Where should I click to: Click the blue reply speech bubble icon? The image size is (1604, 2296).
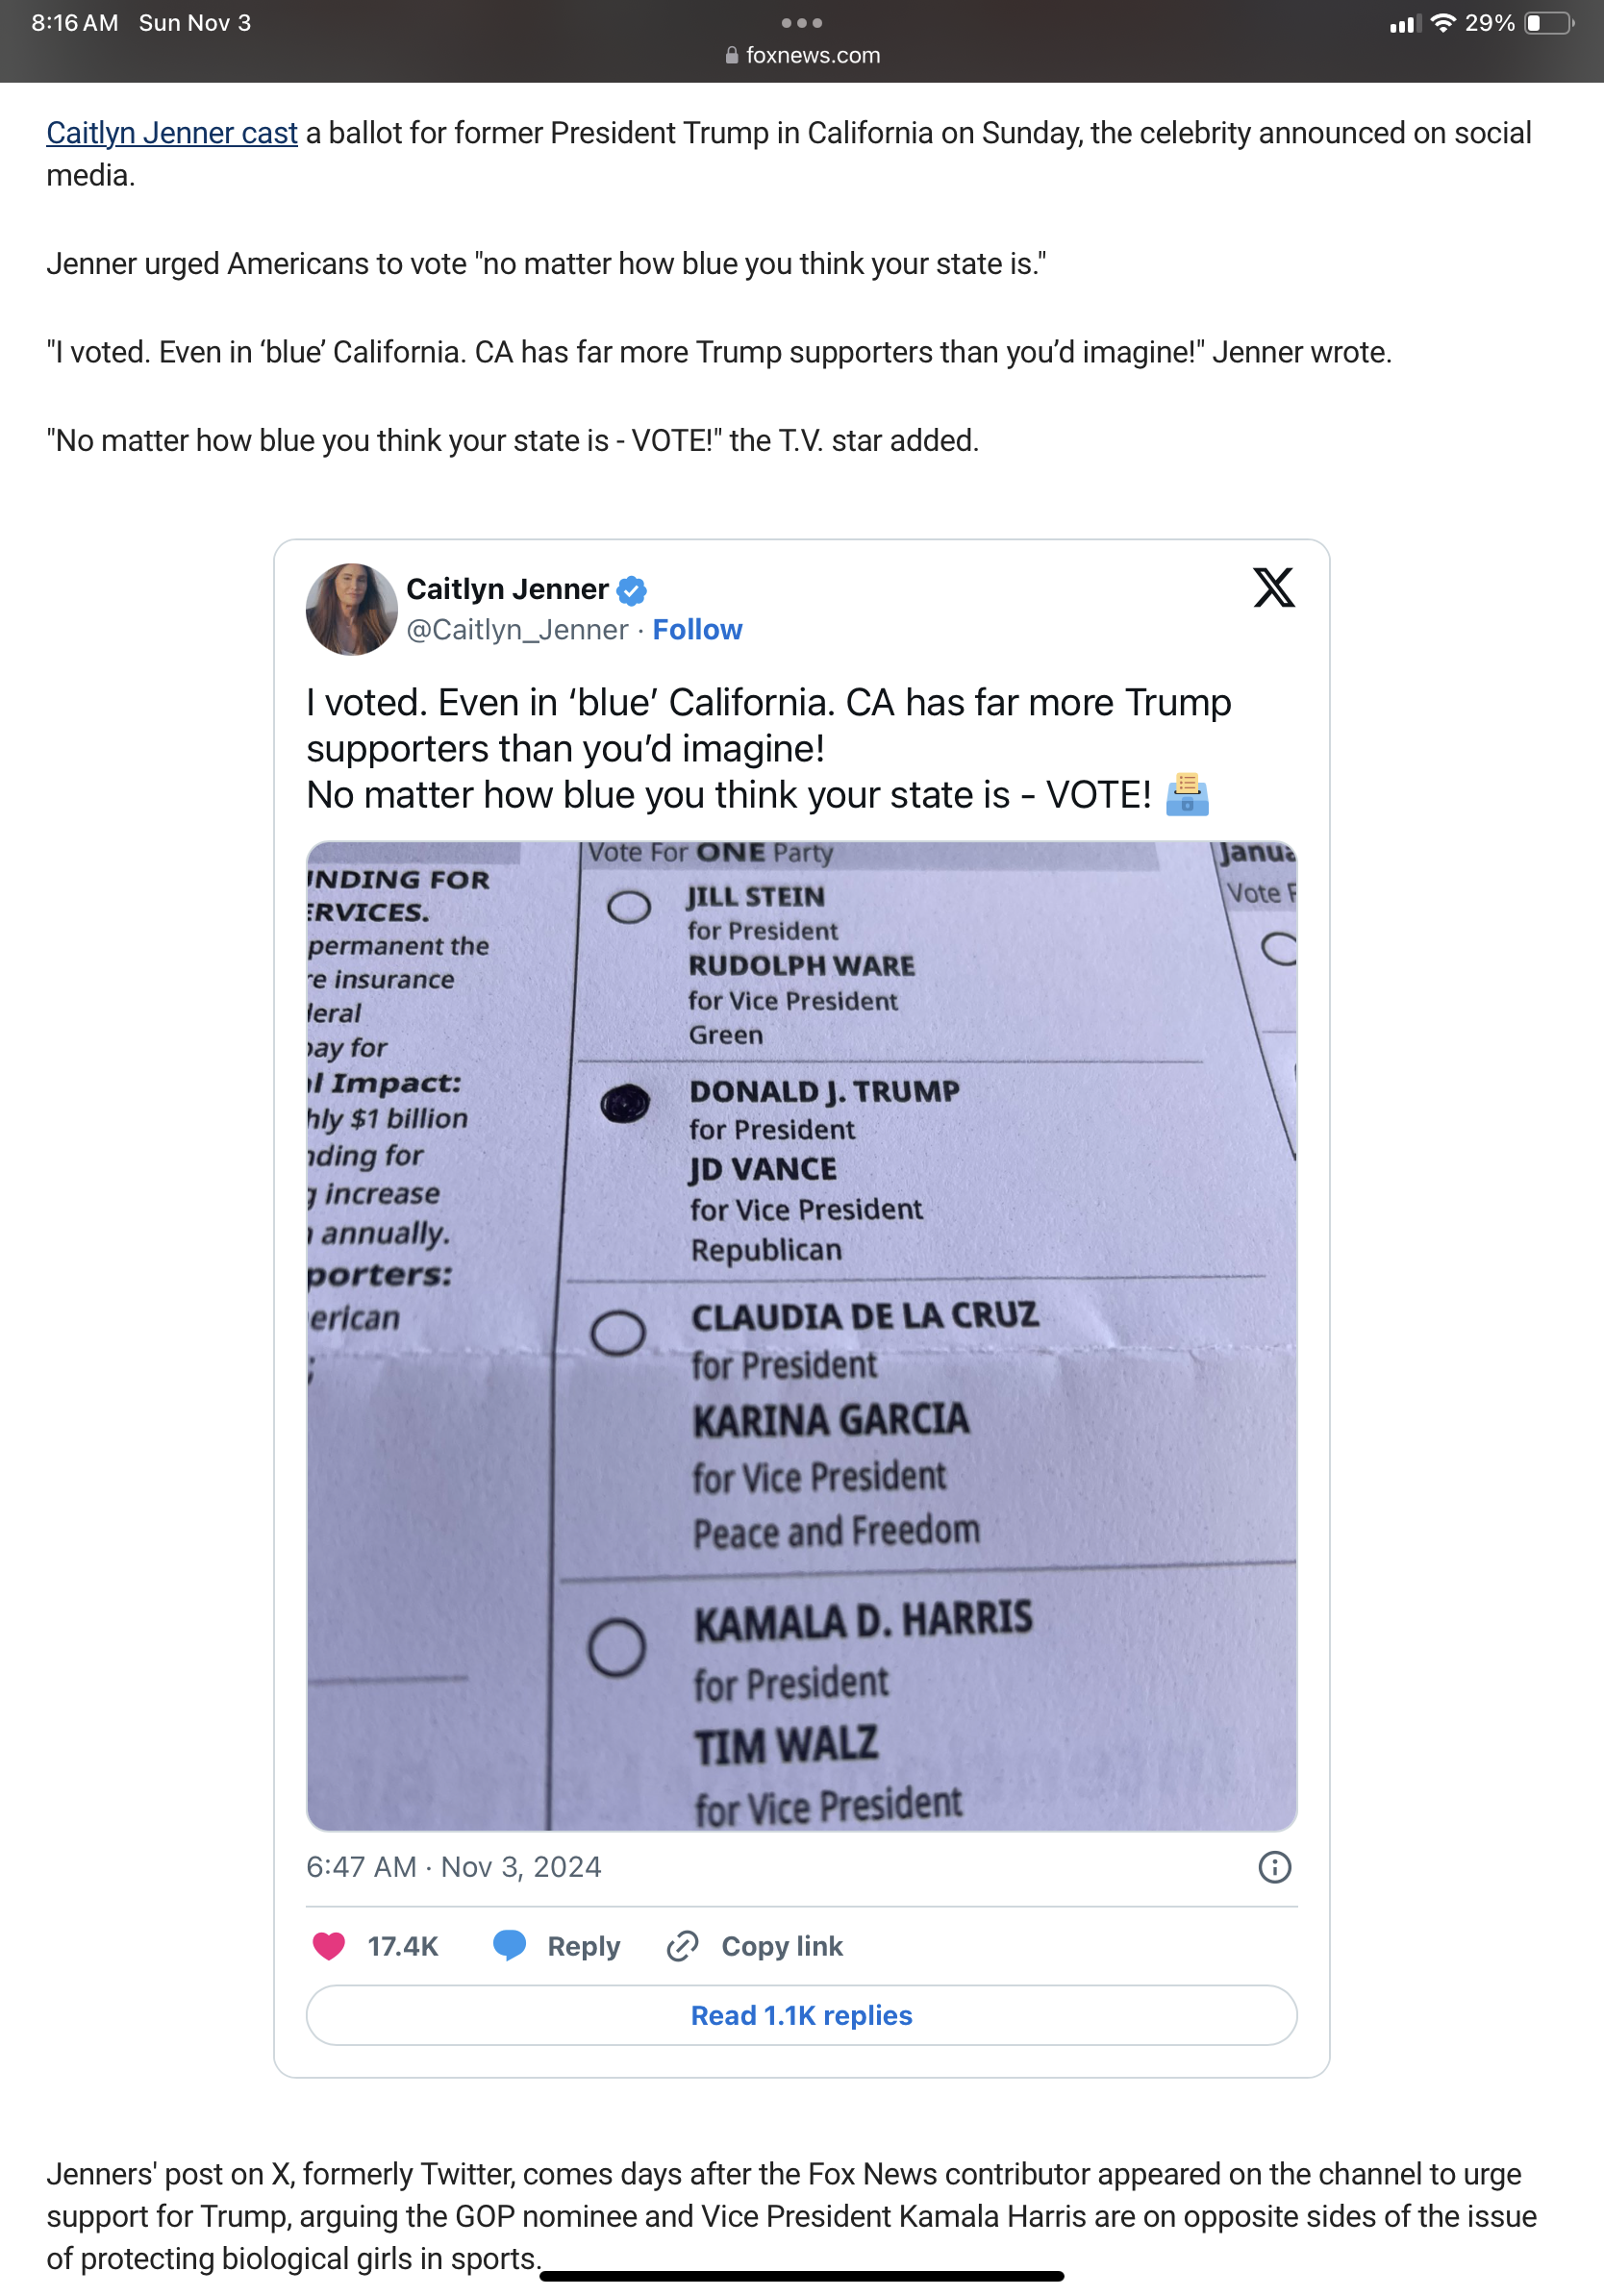tap(510, 1945)
